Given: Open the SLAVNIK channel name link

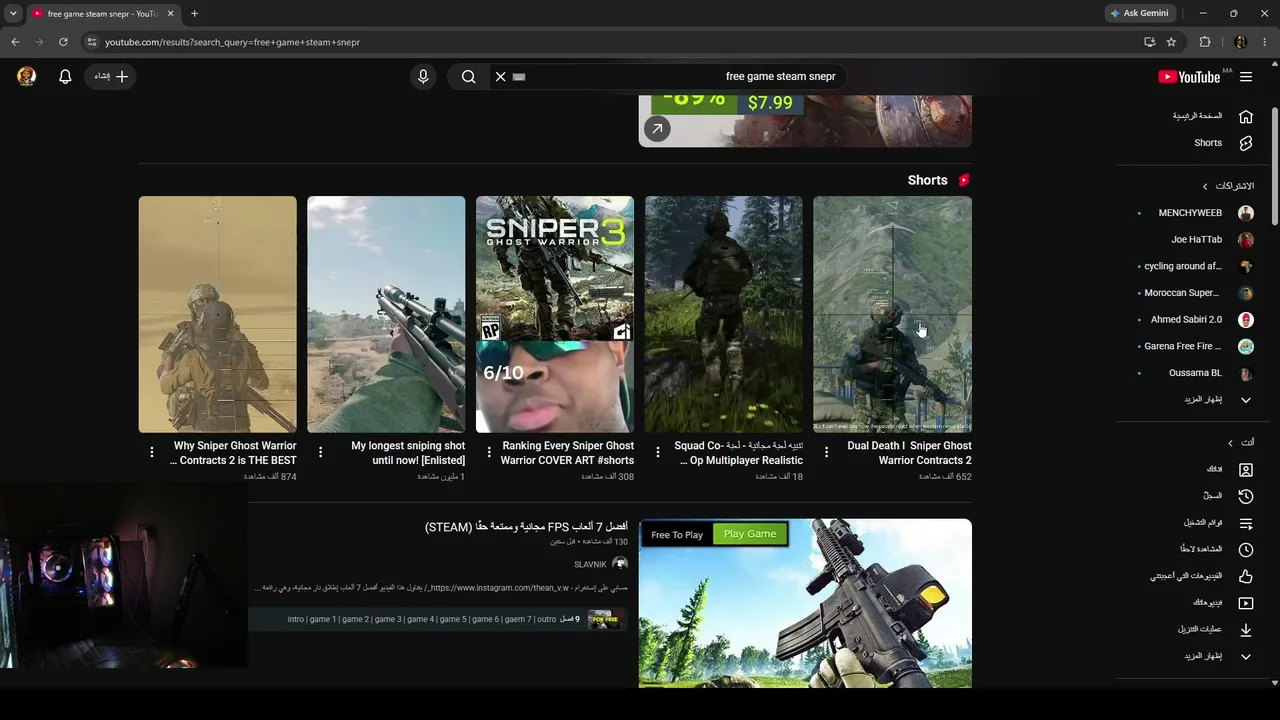Looking at the screenshot, I should click(x=590, y=565).
